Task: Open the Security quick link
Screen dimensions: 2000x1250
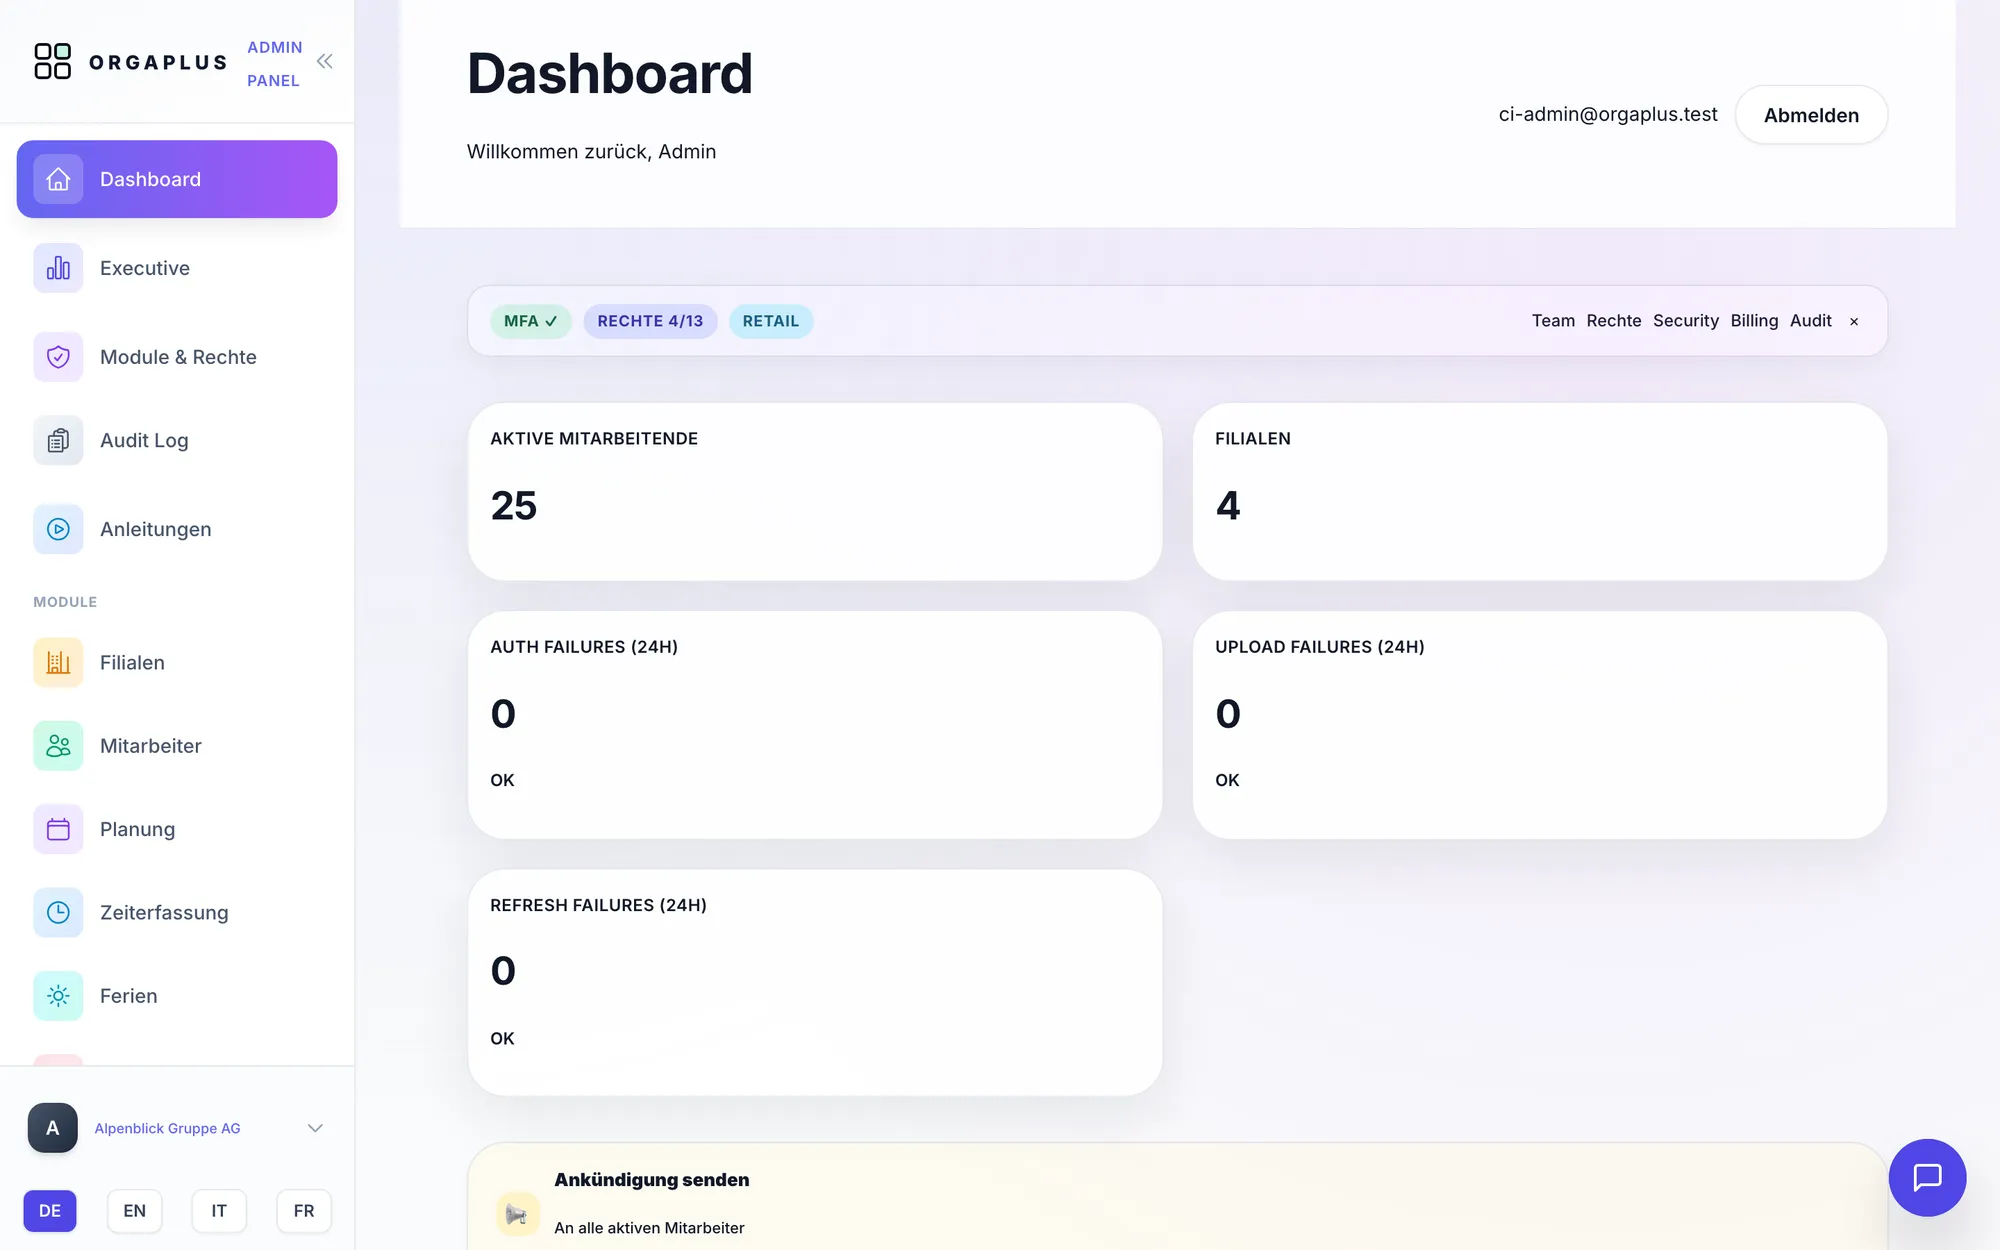Action: coord(1686,321)
